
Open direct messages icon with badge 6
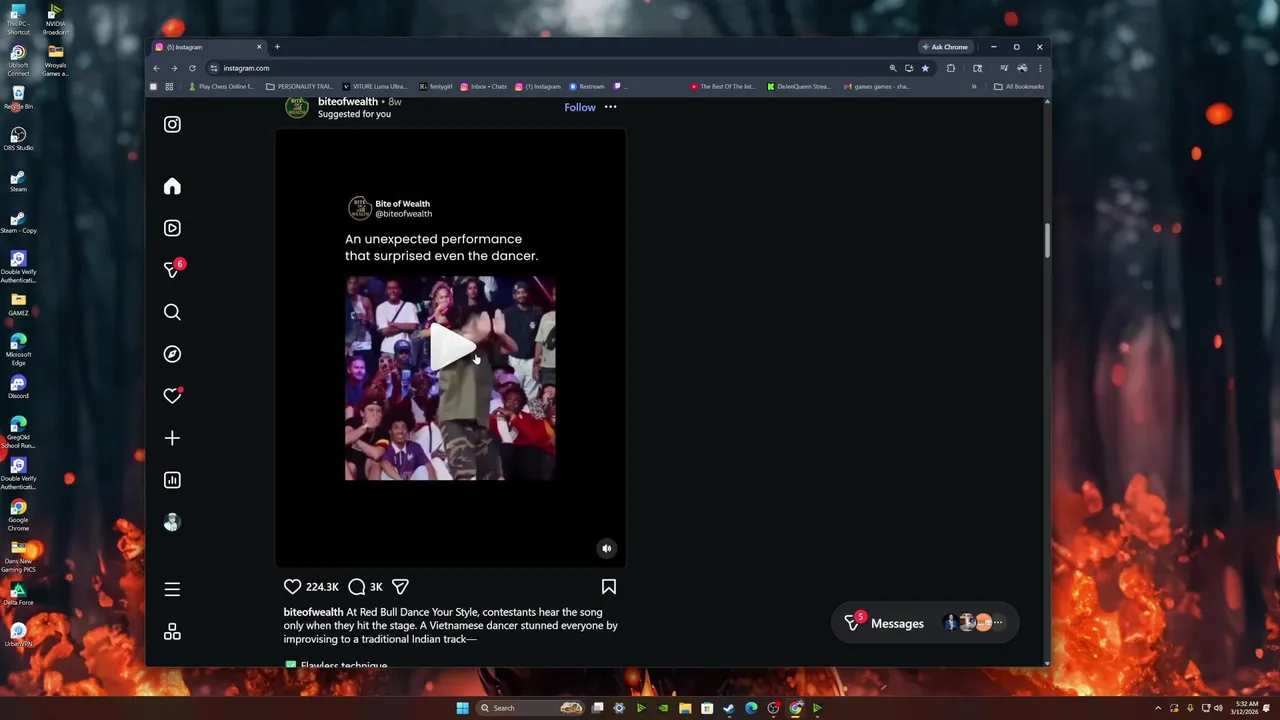coord(172,270)
